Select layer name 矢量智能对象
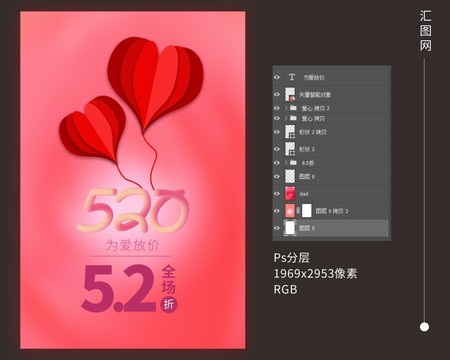The image size is (450, 360). [315, 95]
